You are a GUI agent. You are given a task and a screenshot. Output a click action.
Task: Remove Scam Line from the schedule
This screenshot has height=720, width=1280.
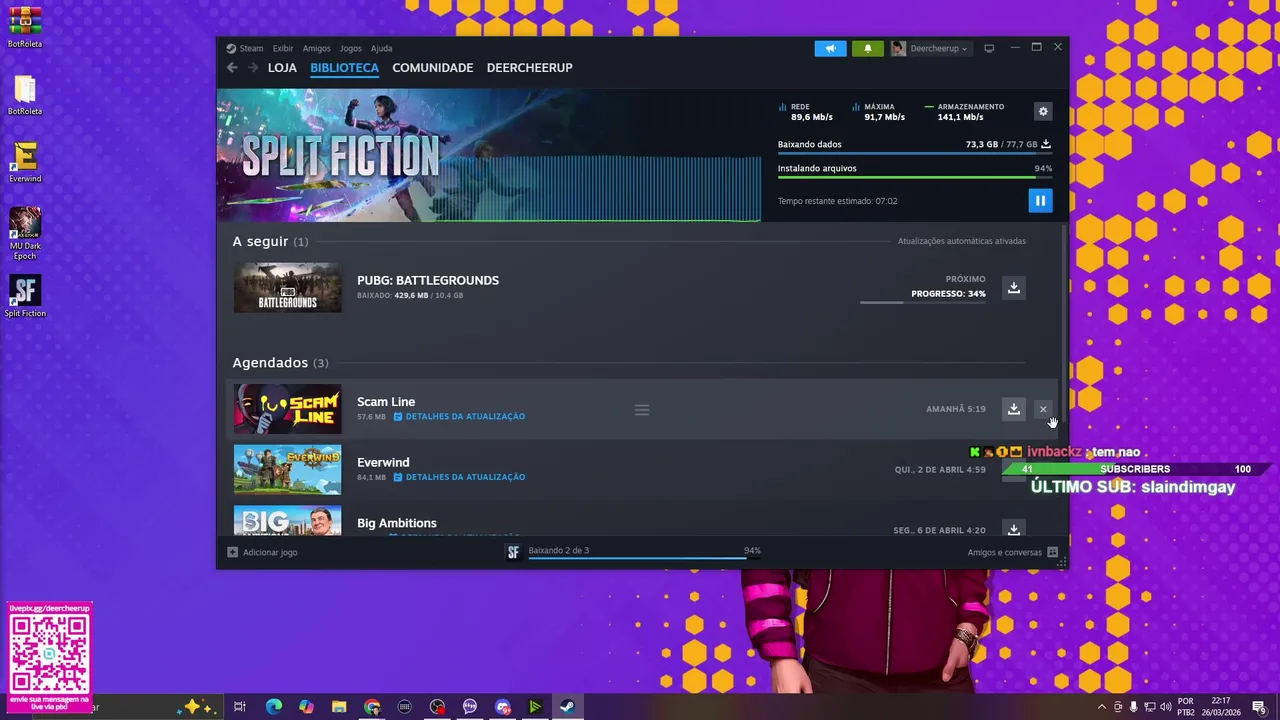1043,409
